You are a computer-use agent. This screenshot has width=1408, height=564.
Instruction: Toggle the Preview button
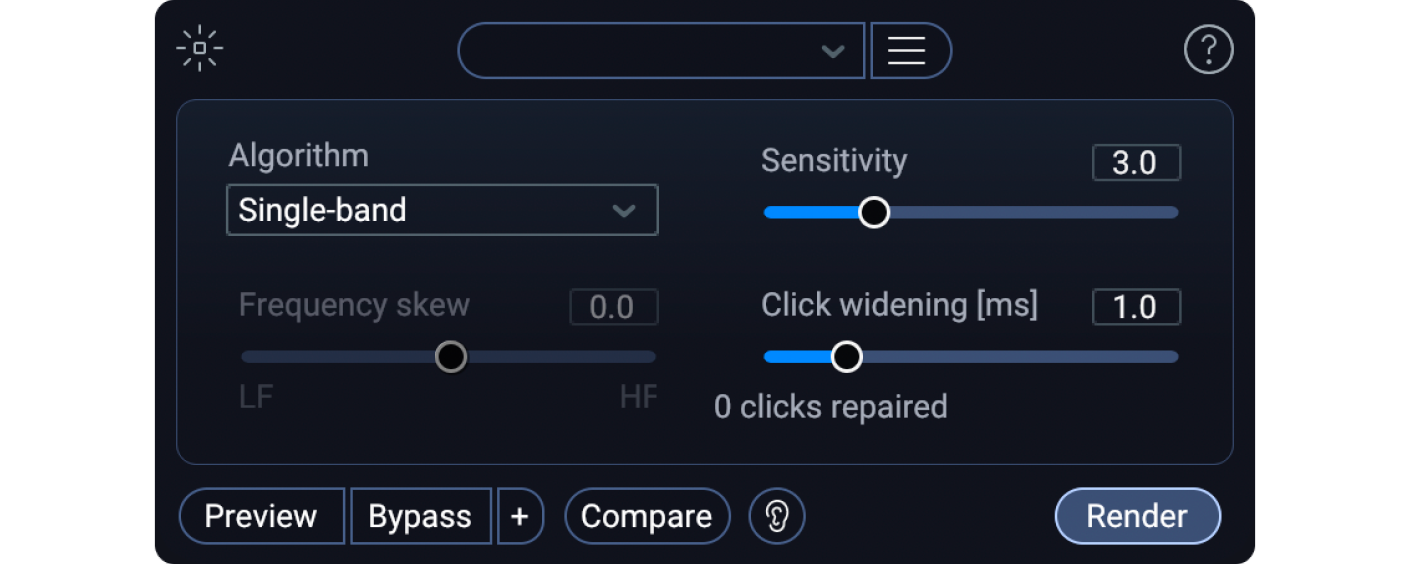tap(261, 516)
